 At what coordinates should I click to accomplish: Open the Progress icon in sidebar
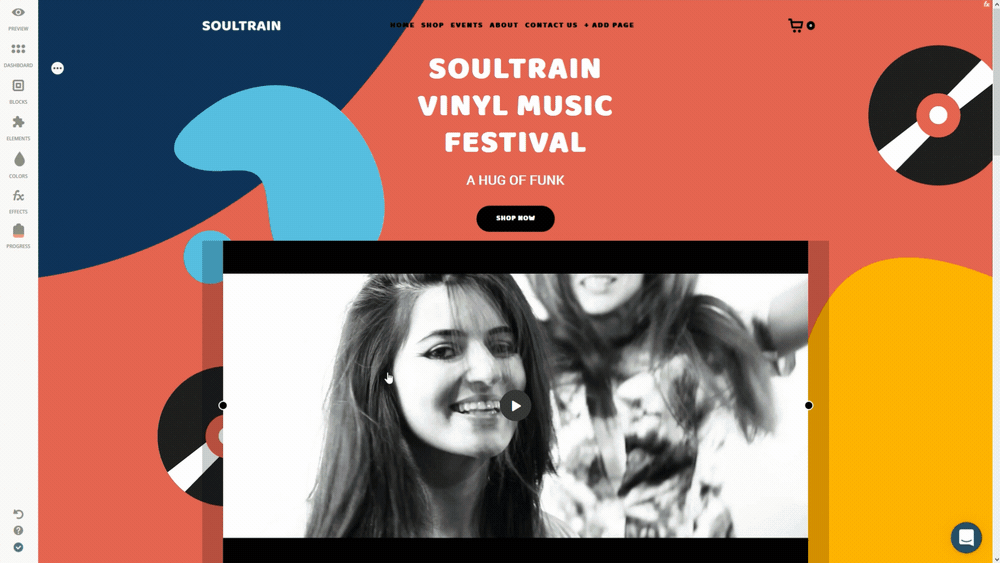coord(18,230)
